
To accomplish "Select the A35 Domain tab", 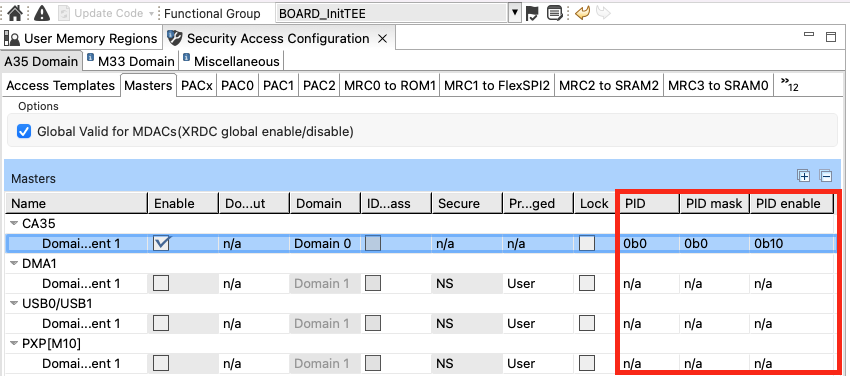I will click(x=41, y=61).
